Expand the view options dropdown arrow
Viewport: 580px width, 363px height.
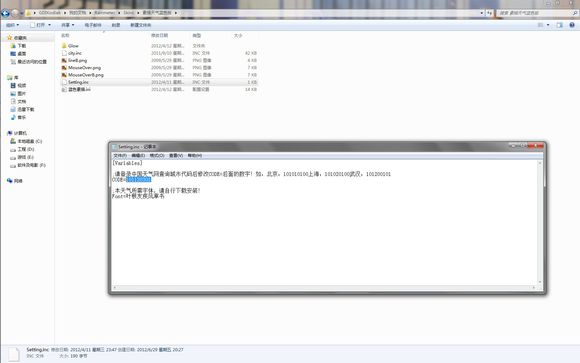[x=548, y=25]
